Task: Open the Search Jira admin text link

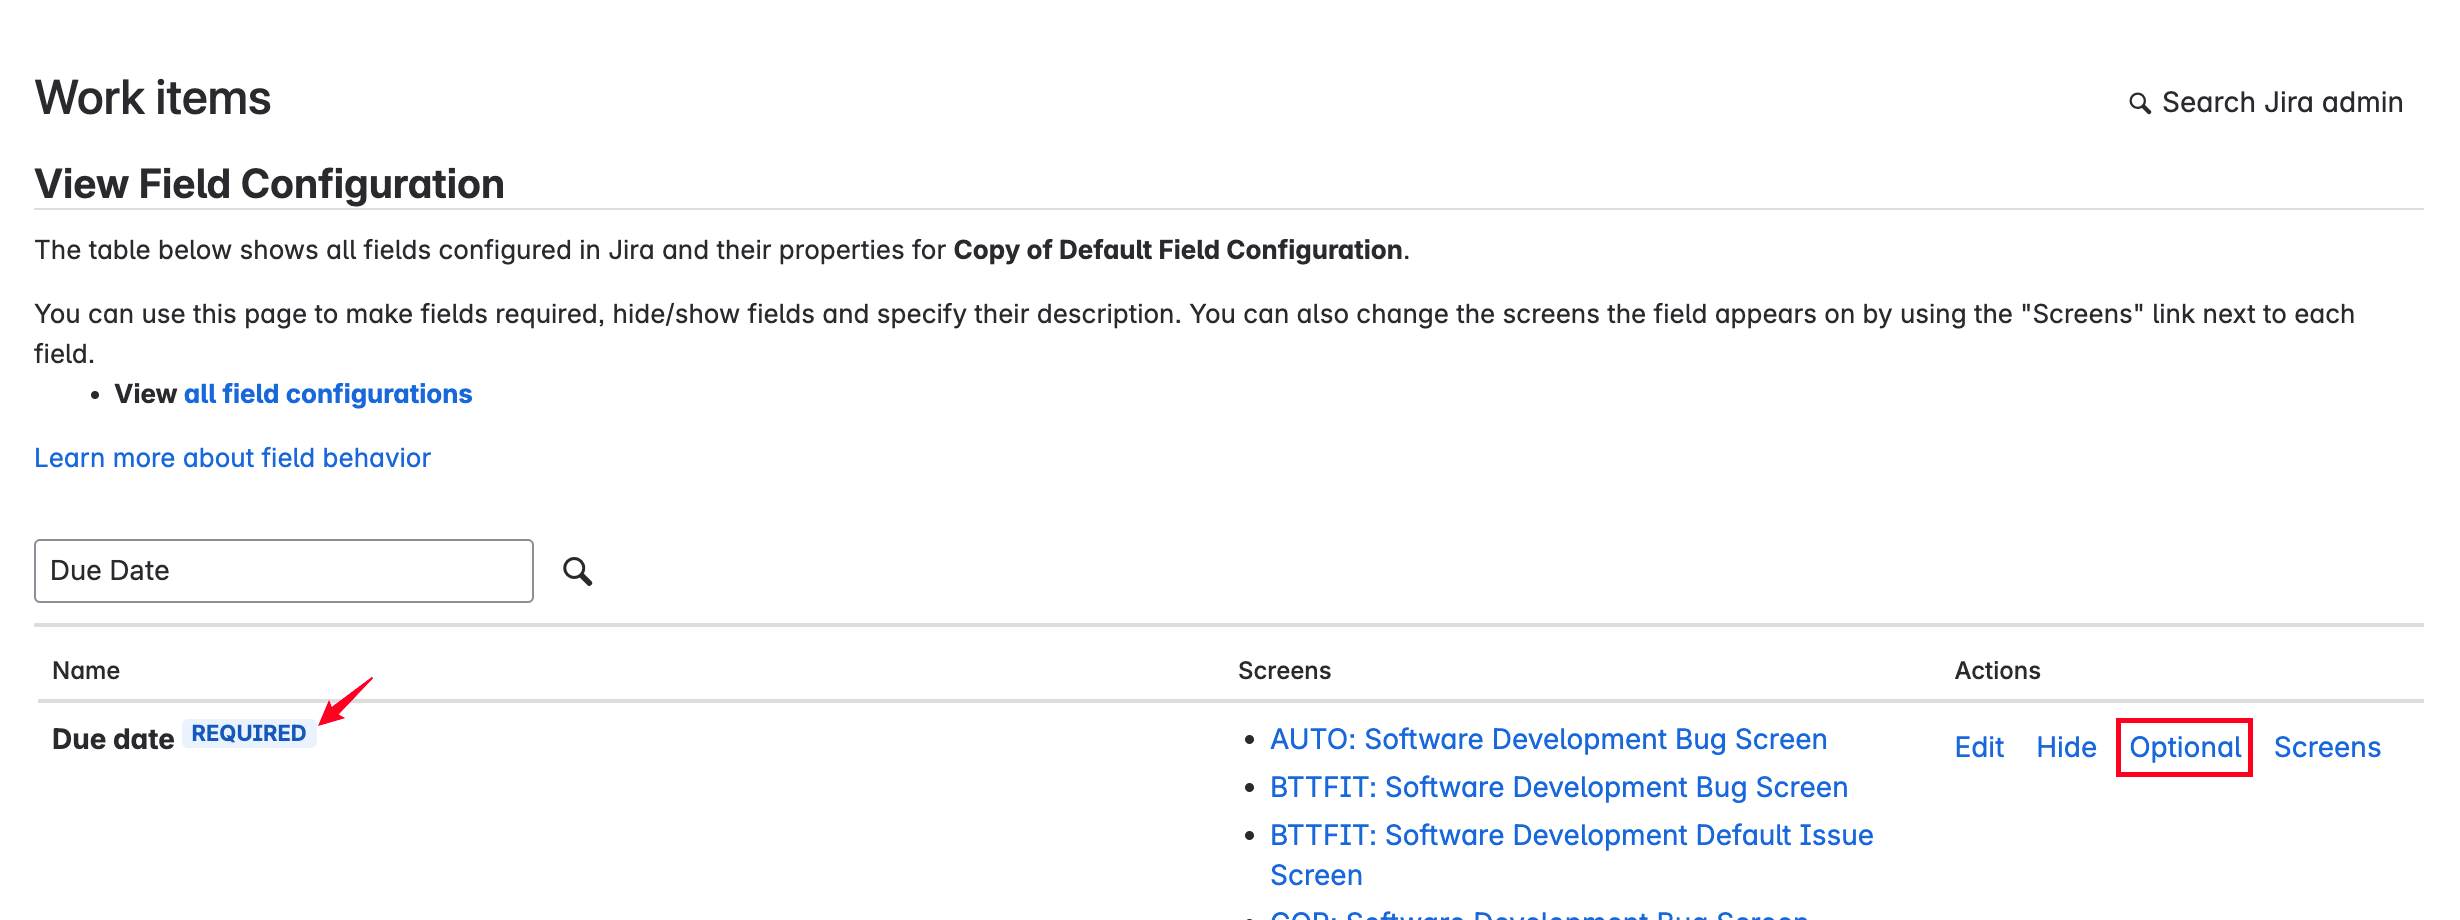Action: 2281,103
